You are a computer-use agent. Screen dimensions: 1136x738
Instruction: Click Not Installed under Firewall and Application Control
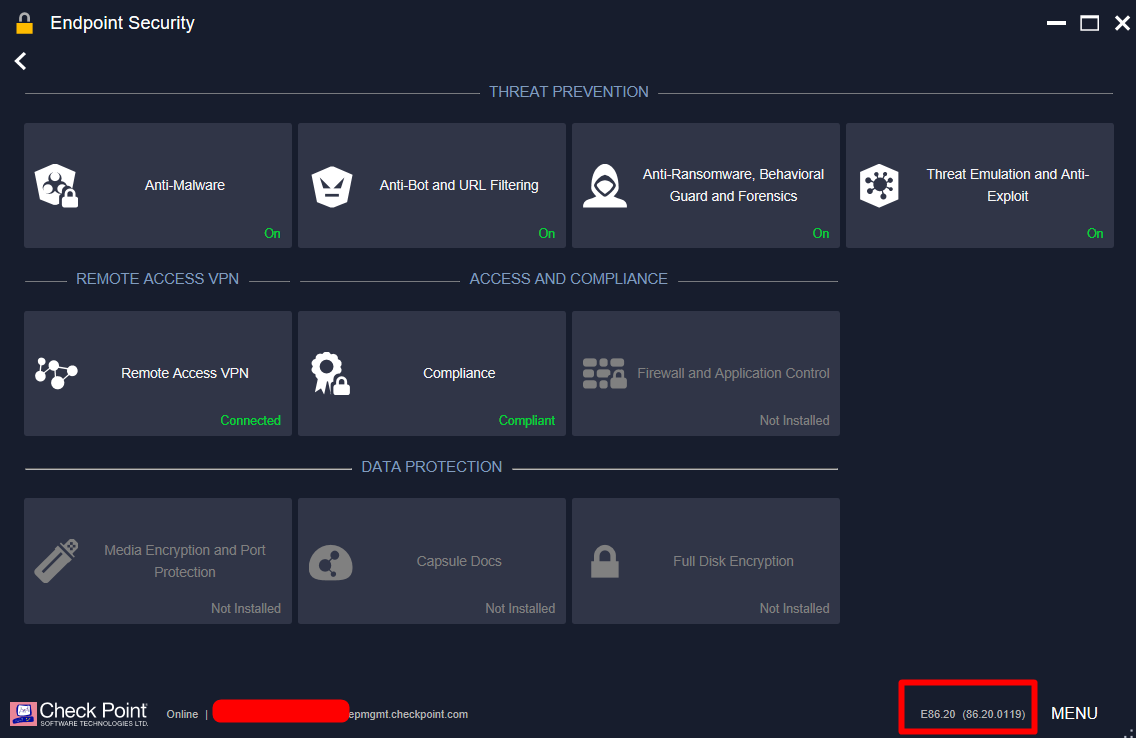pyautogui.click(x=795, y=421)
